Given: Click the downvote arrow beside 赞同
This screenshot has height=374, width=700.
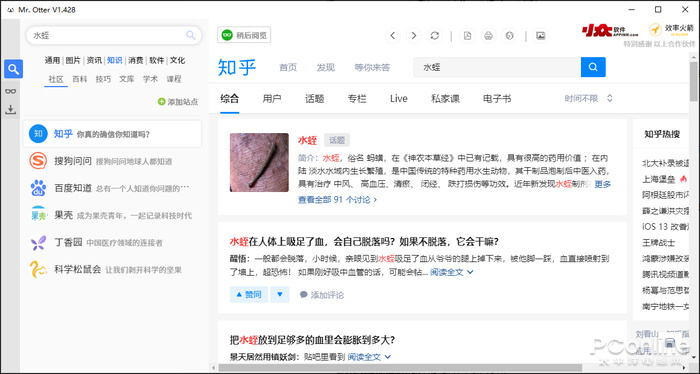Looking at the screenshot, I should [x=280, y=295].
